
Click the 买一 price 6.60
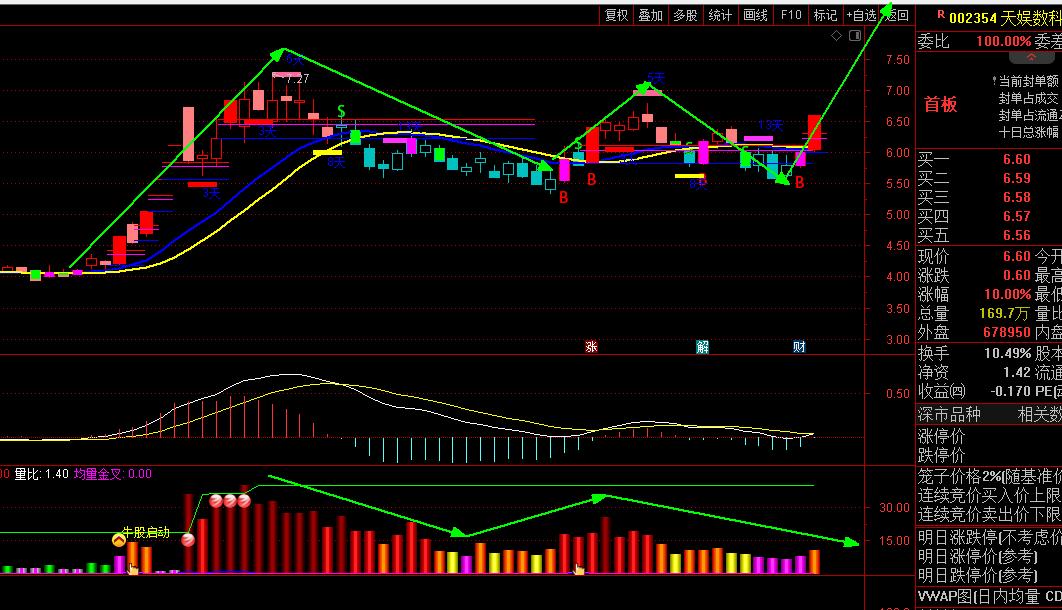click(1017, 159)
